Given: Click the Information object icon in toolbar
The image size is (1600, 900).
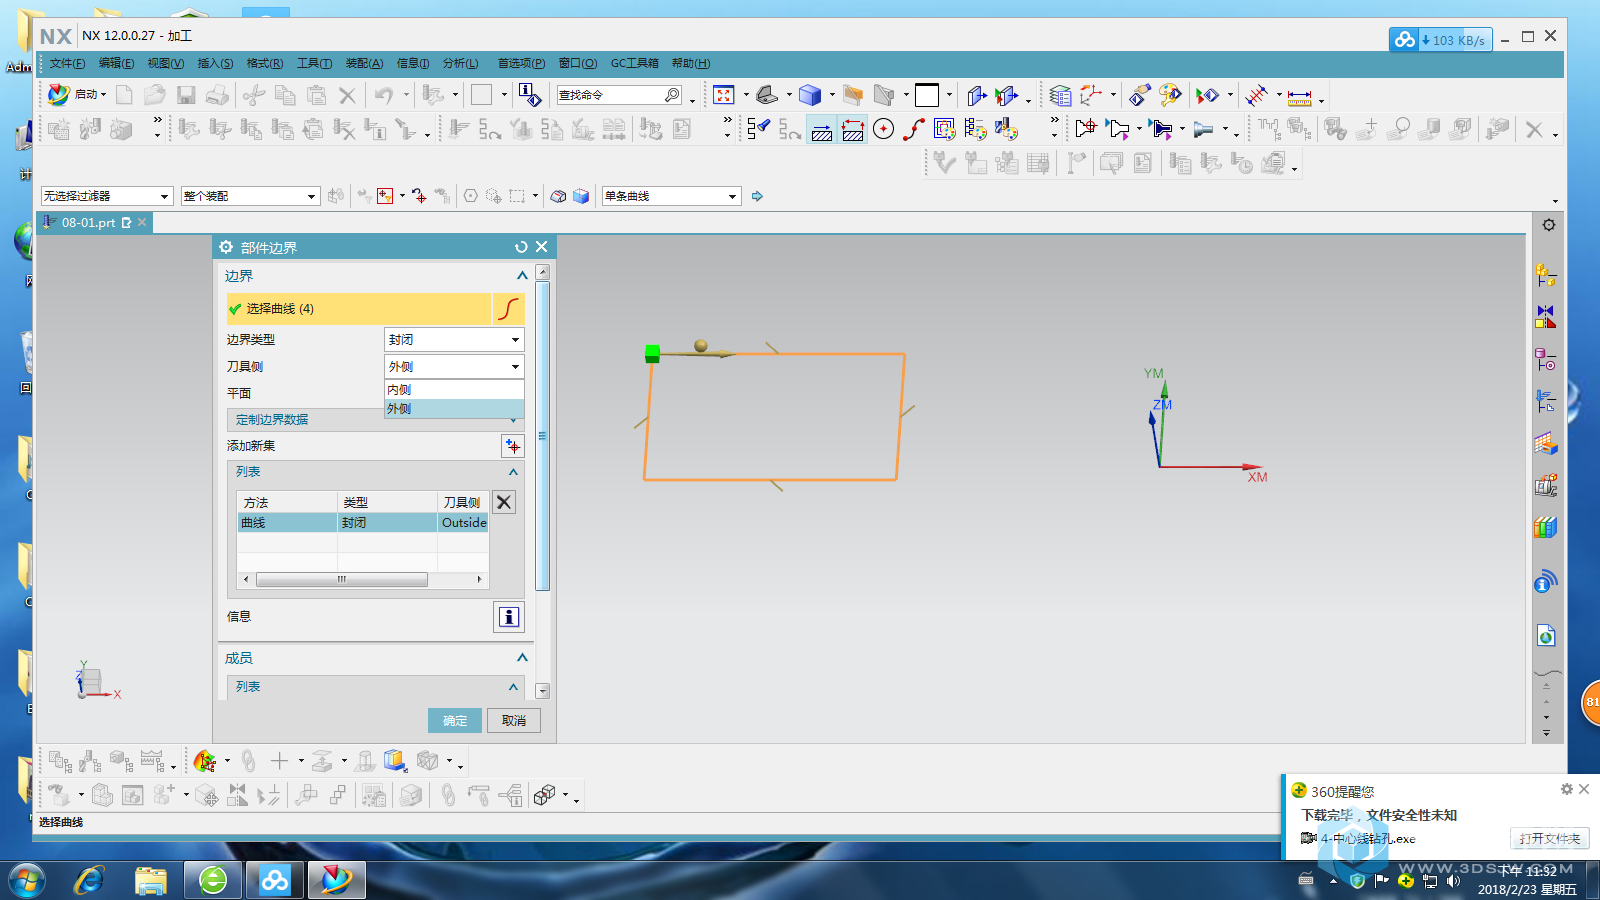Looking at the screenshot, I should [x=530, y=95].
